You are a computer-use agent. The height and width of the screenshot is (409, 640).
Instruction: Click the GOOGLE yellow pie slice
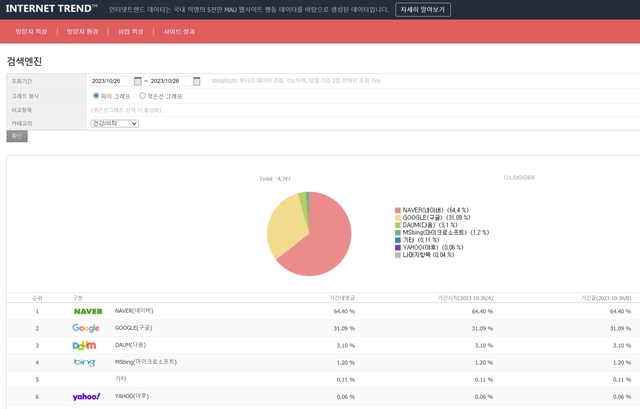(286, 225)
